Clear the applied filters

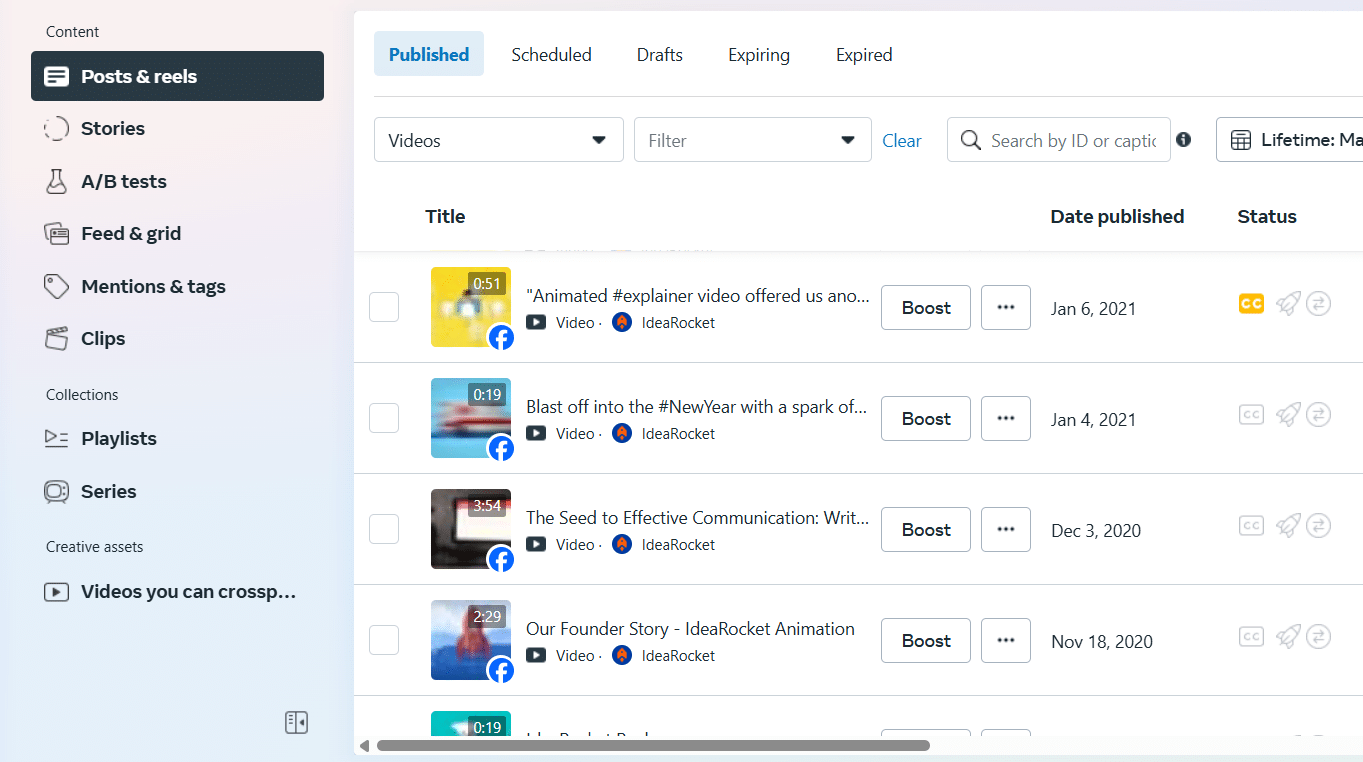click(901, 141)
